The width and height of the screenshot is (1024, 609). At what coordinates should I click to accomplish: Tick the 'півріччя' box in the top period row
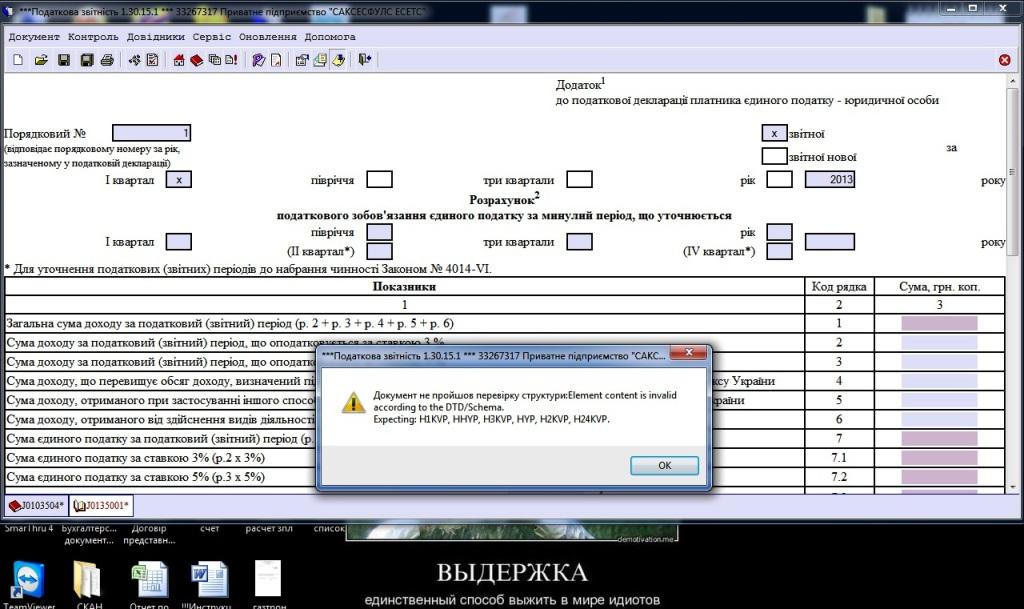378,180
